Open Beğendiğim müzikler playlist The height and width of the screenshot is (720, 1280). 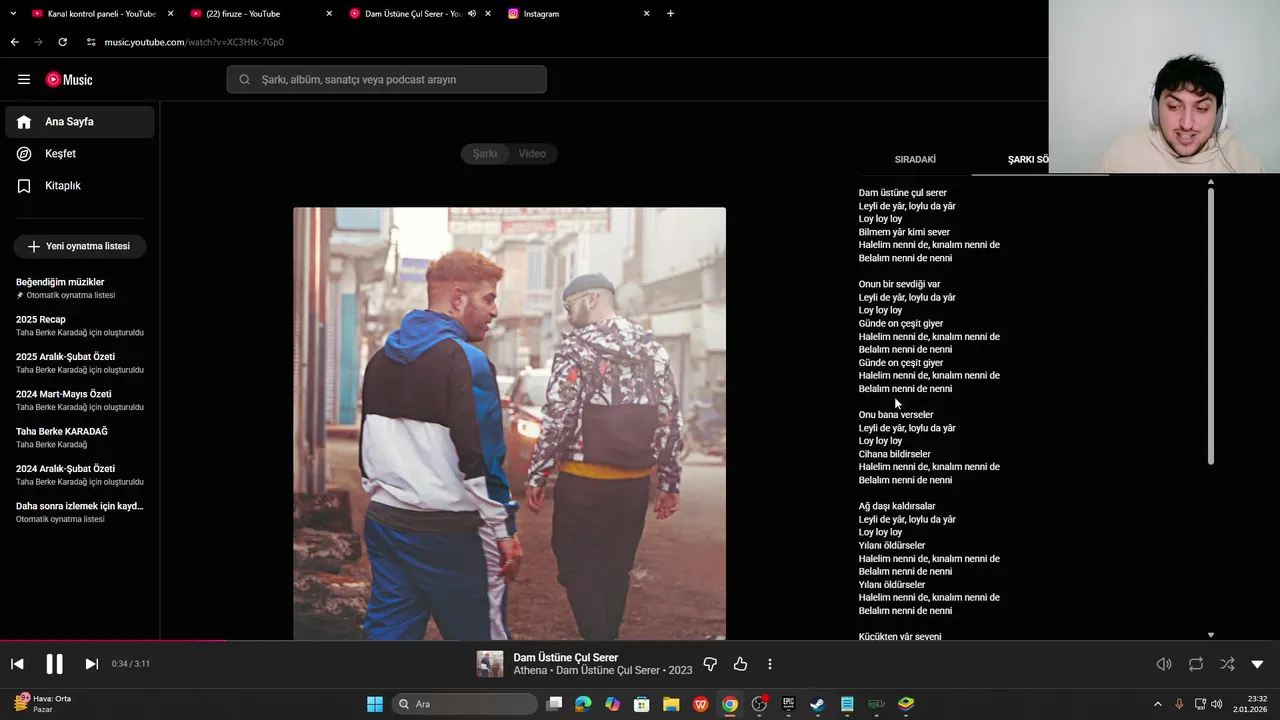click(x=80, y=288)
